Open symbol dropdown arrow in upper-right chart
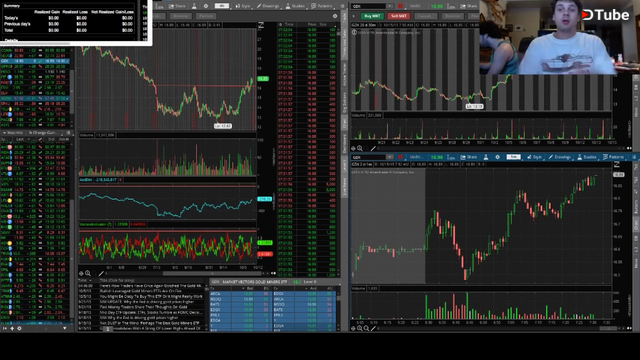Viewport: 640px width, 360px height. (x=390, y=6)
